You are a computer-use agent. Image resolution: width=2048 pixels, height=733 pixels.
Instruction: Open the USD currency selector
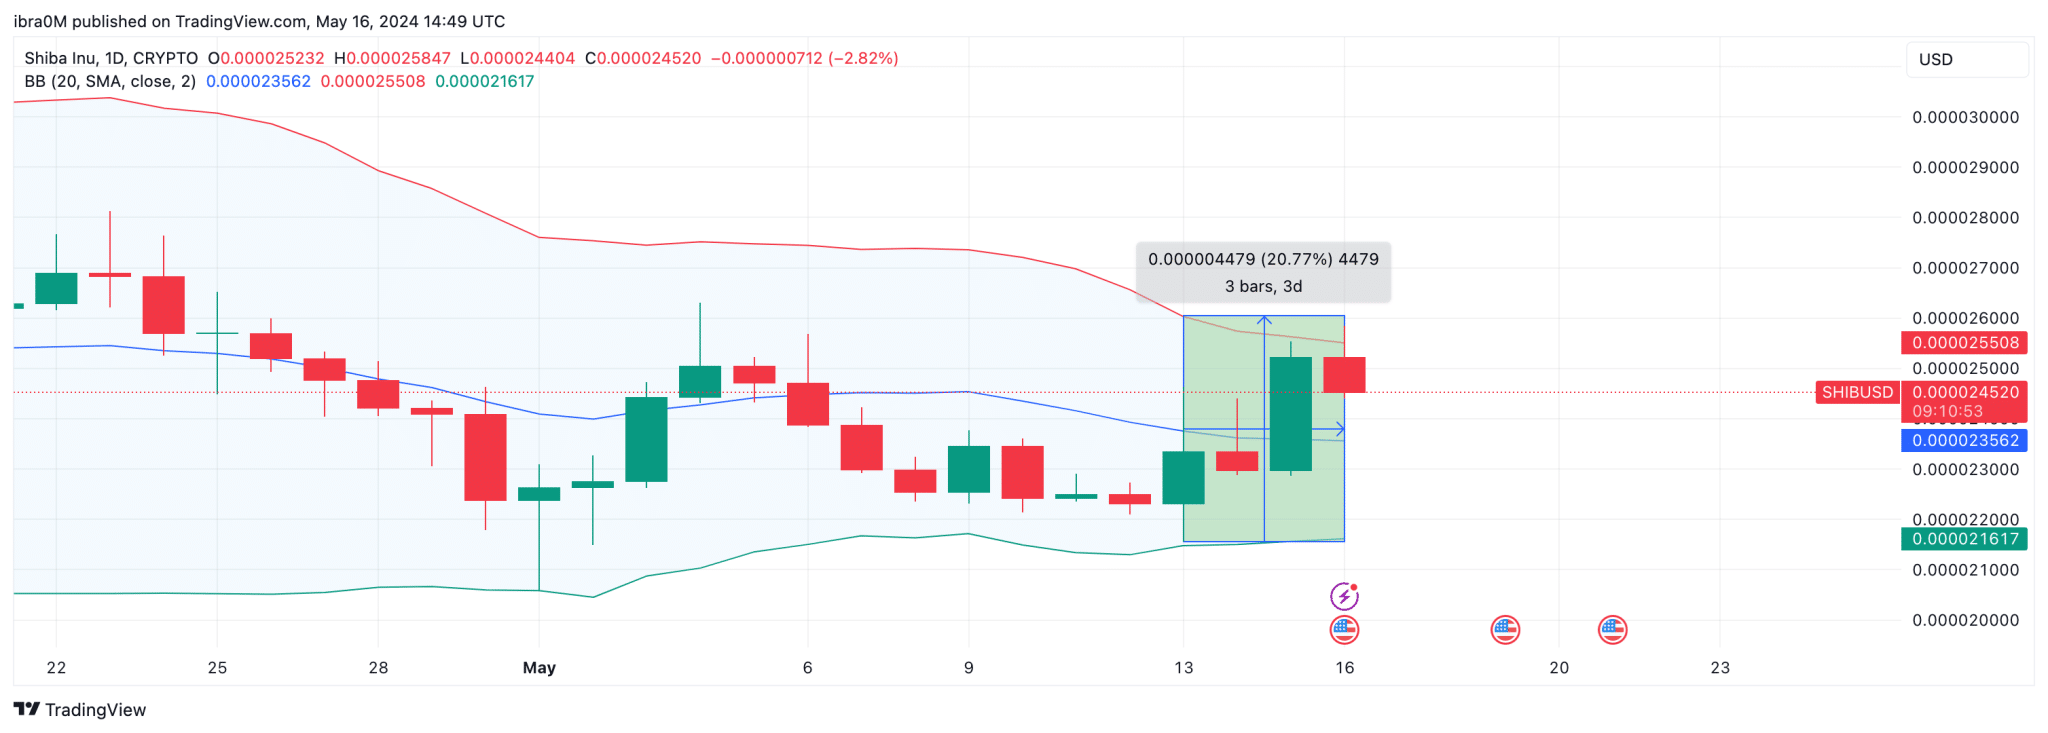[1967, 59]
